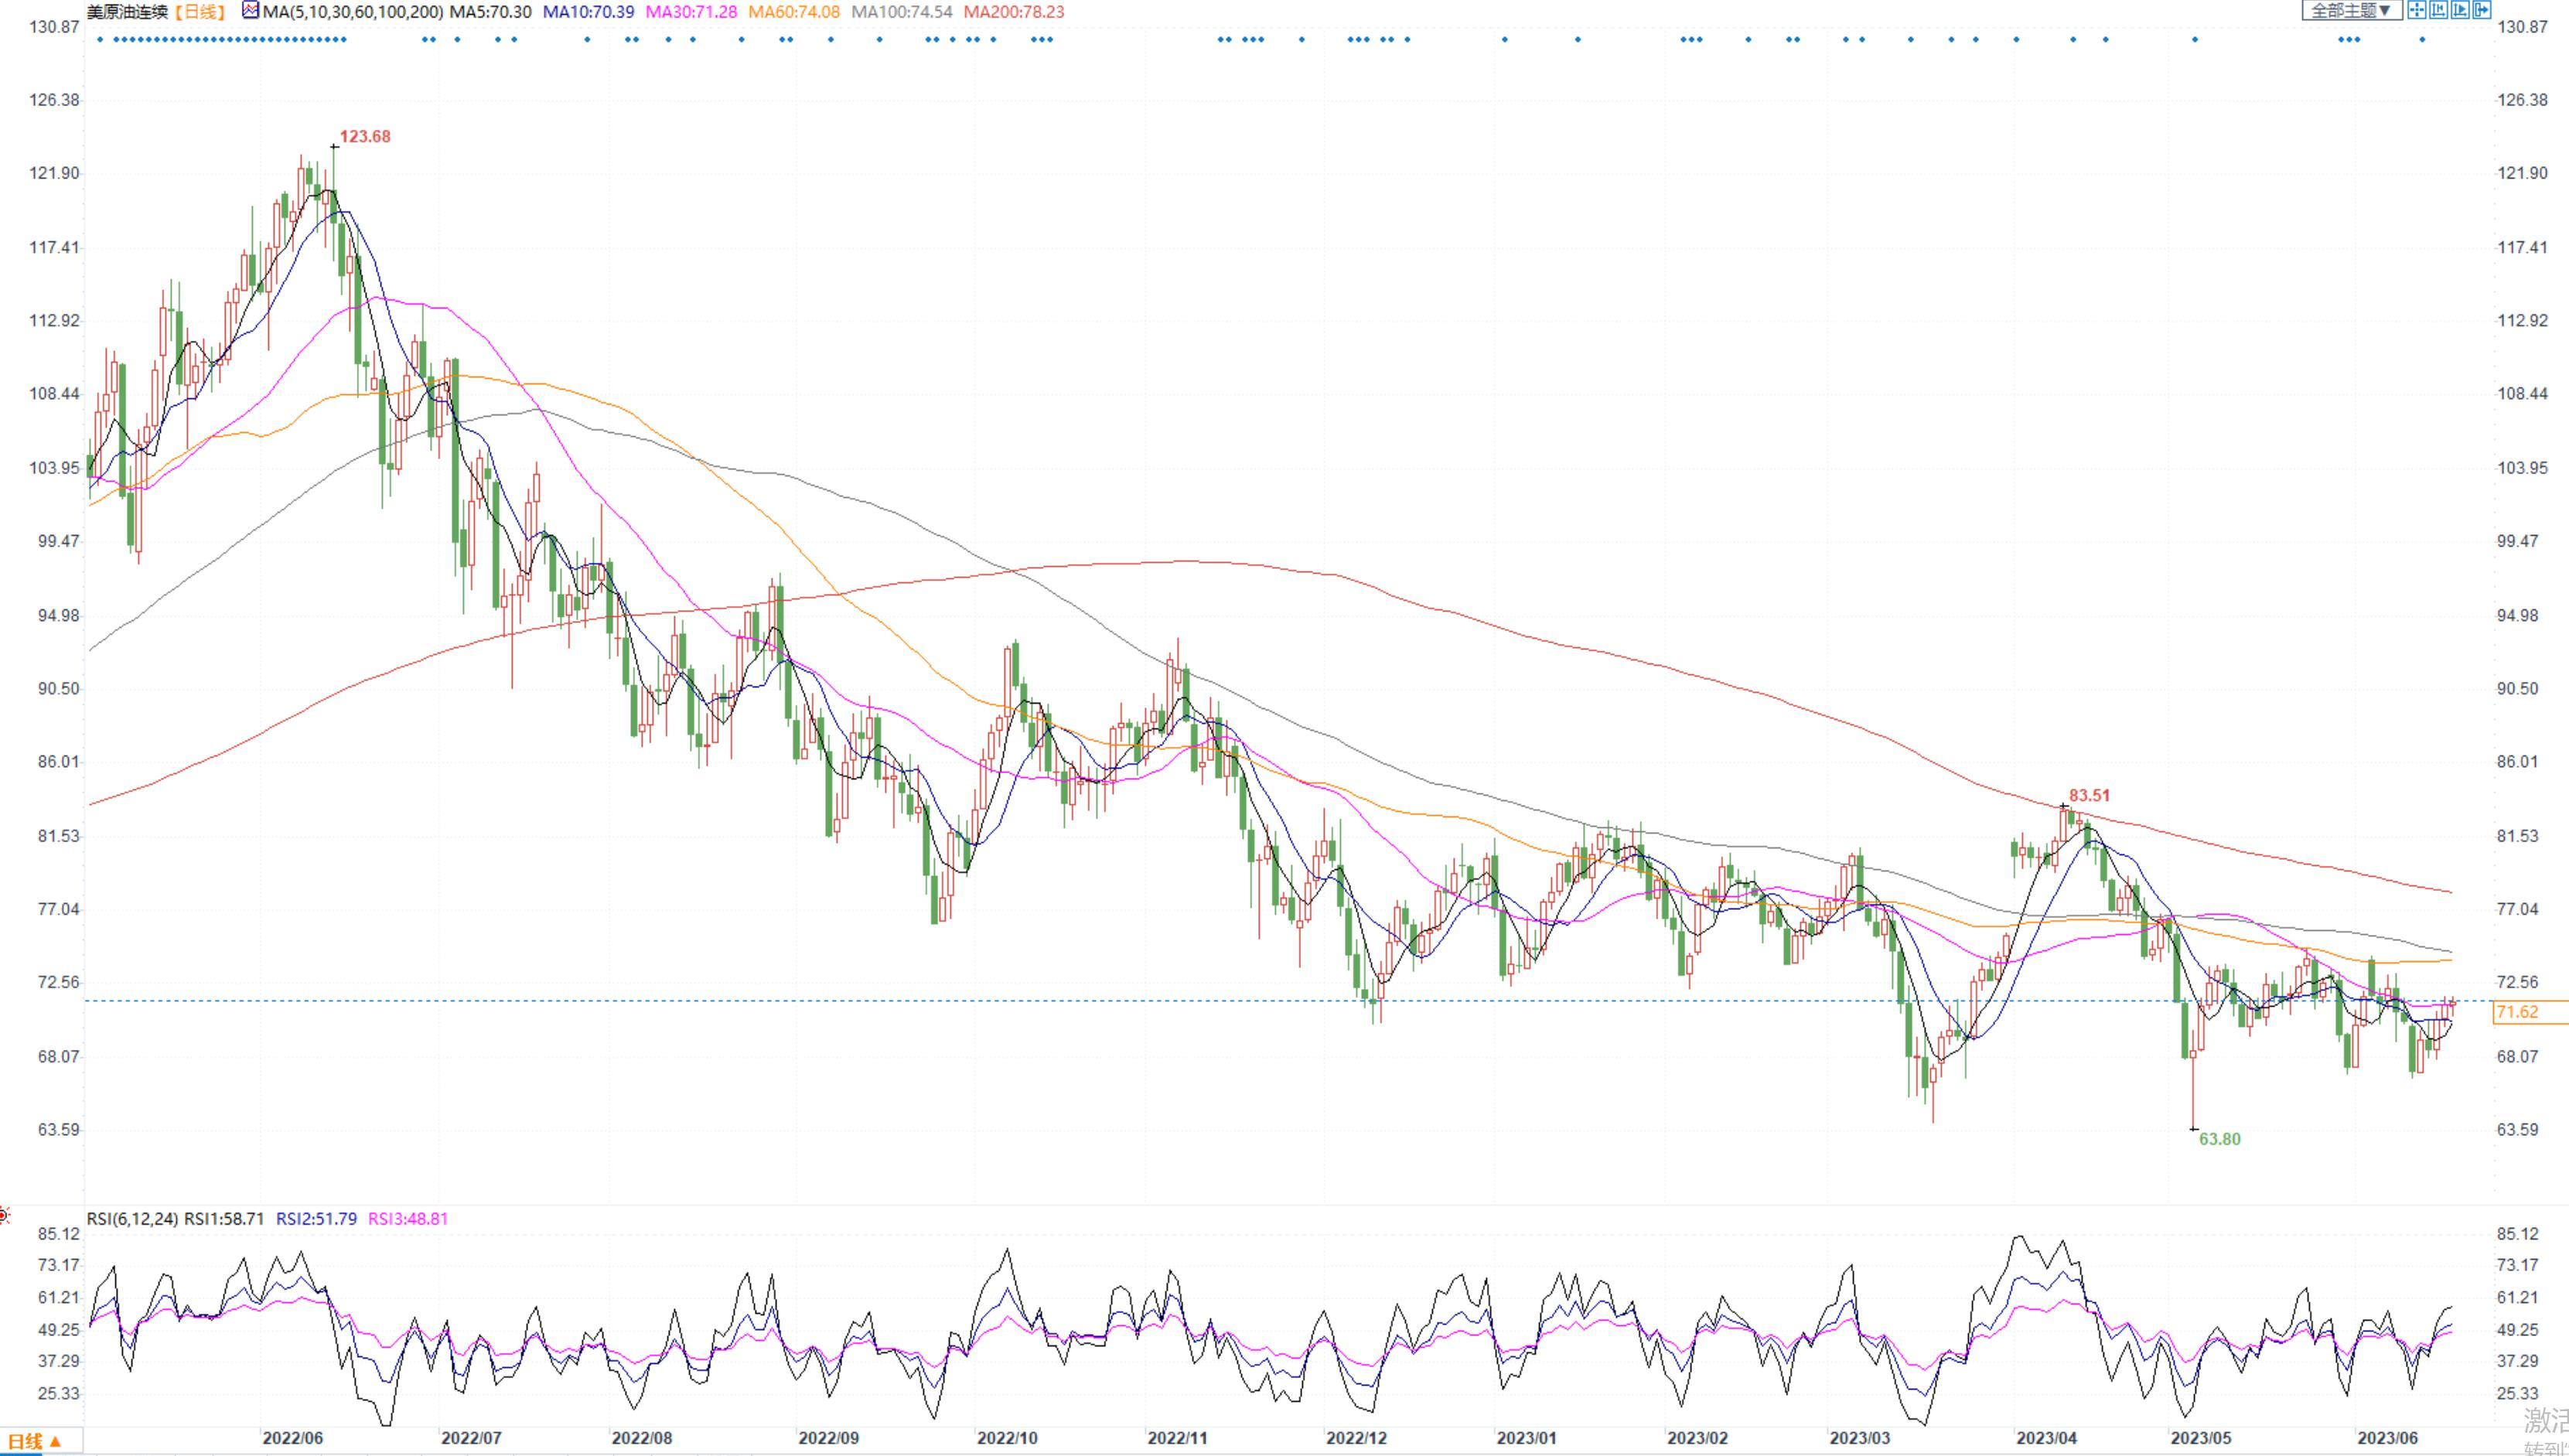Click the 71.62 current price tag
The image size is (2569, 1456).
(2517, 1012)
